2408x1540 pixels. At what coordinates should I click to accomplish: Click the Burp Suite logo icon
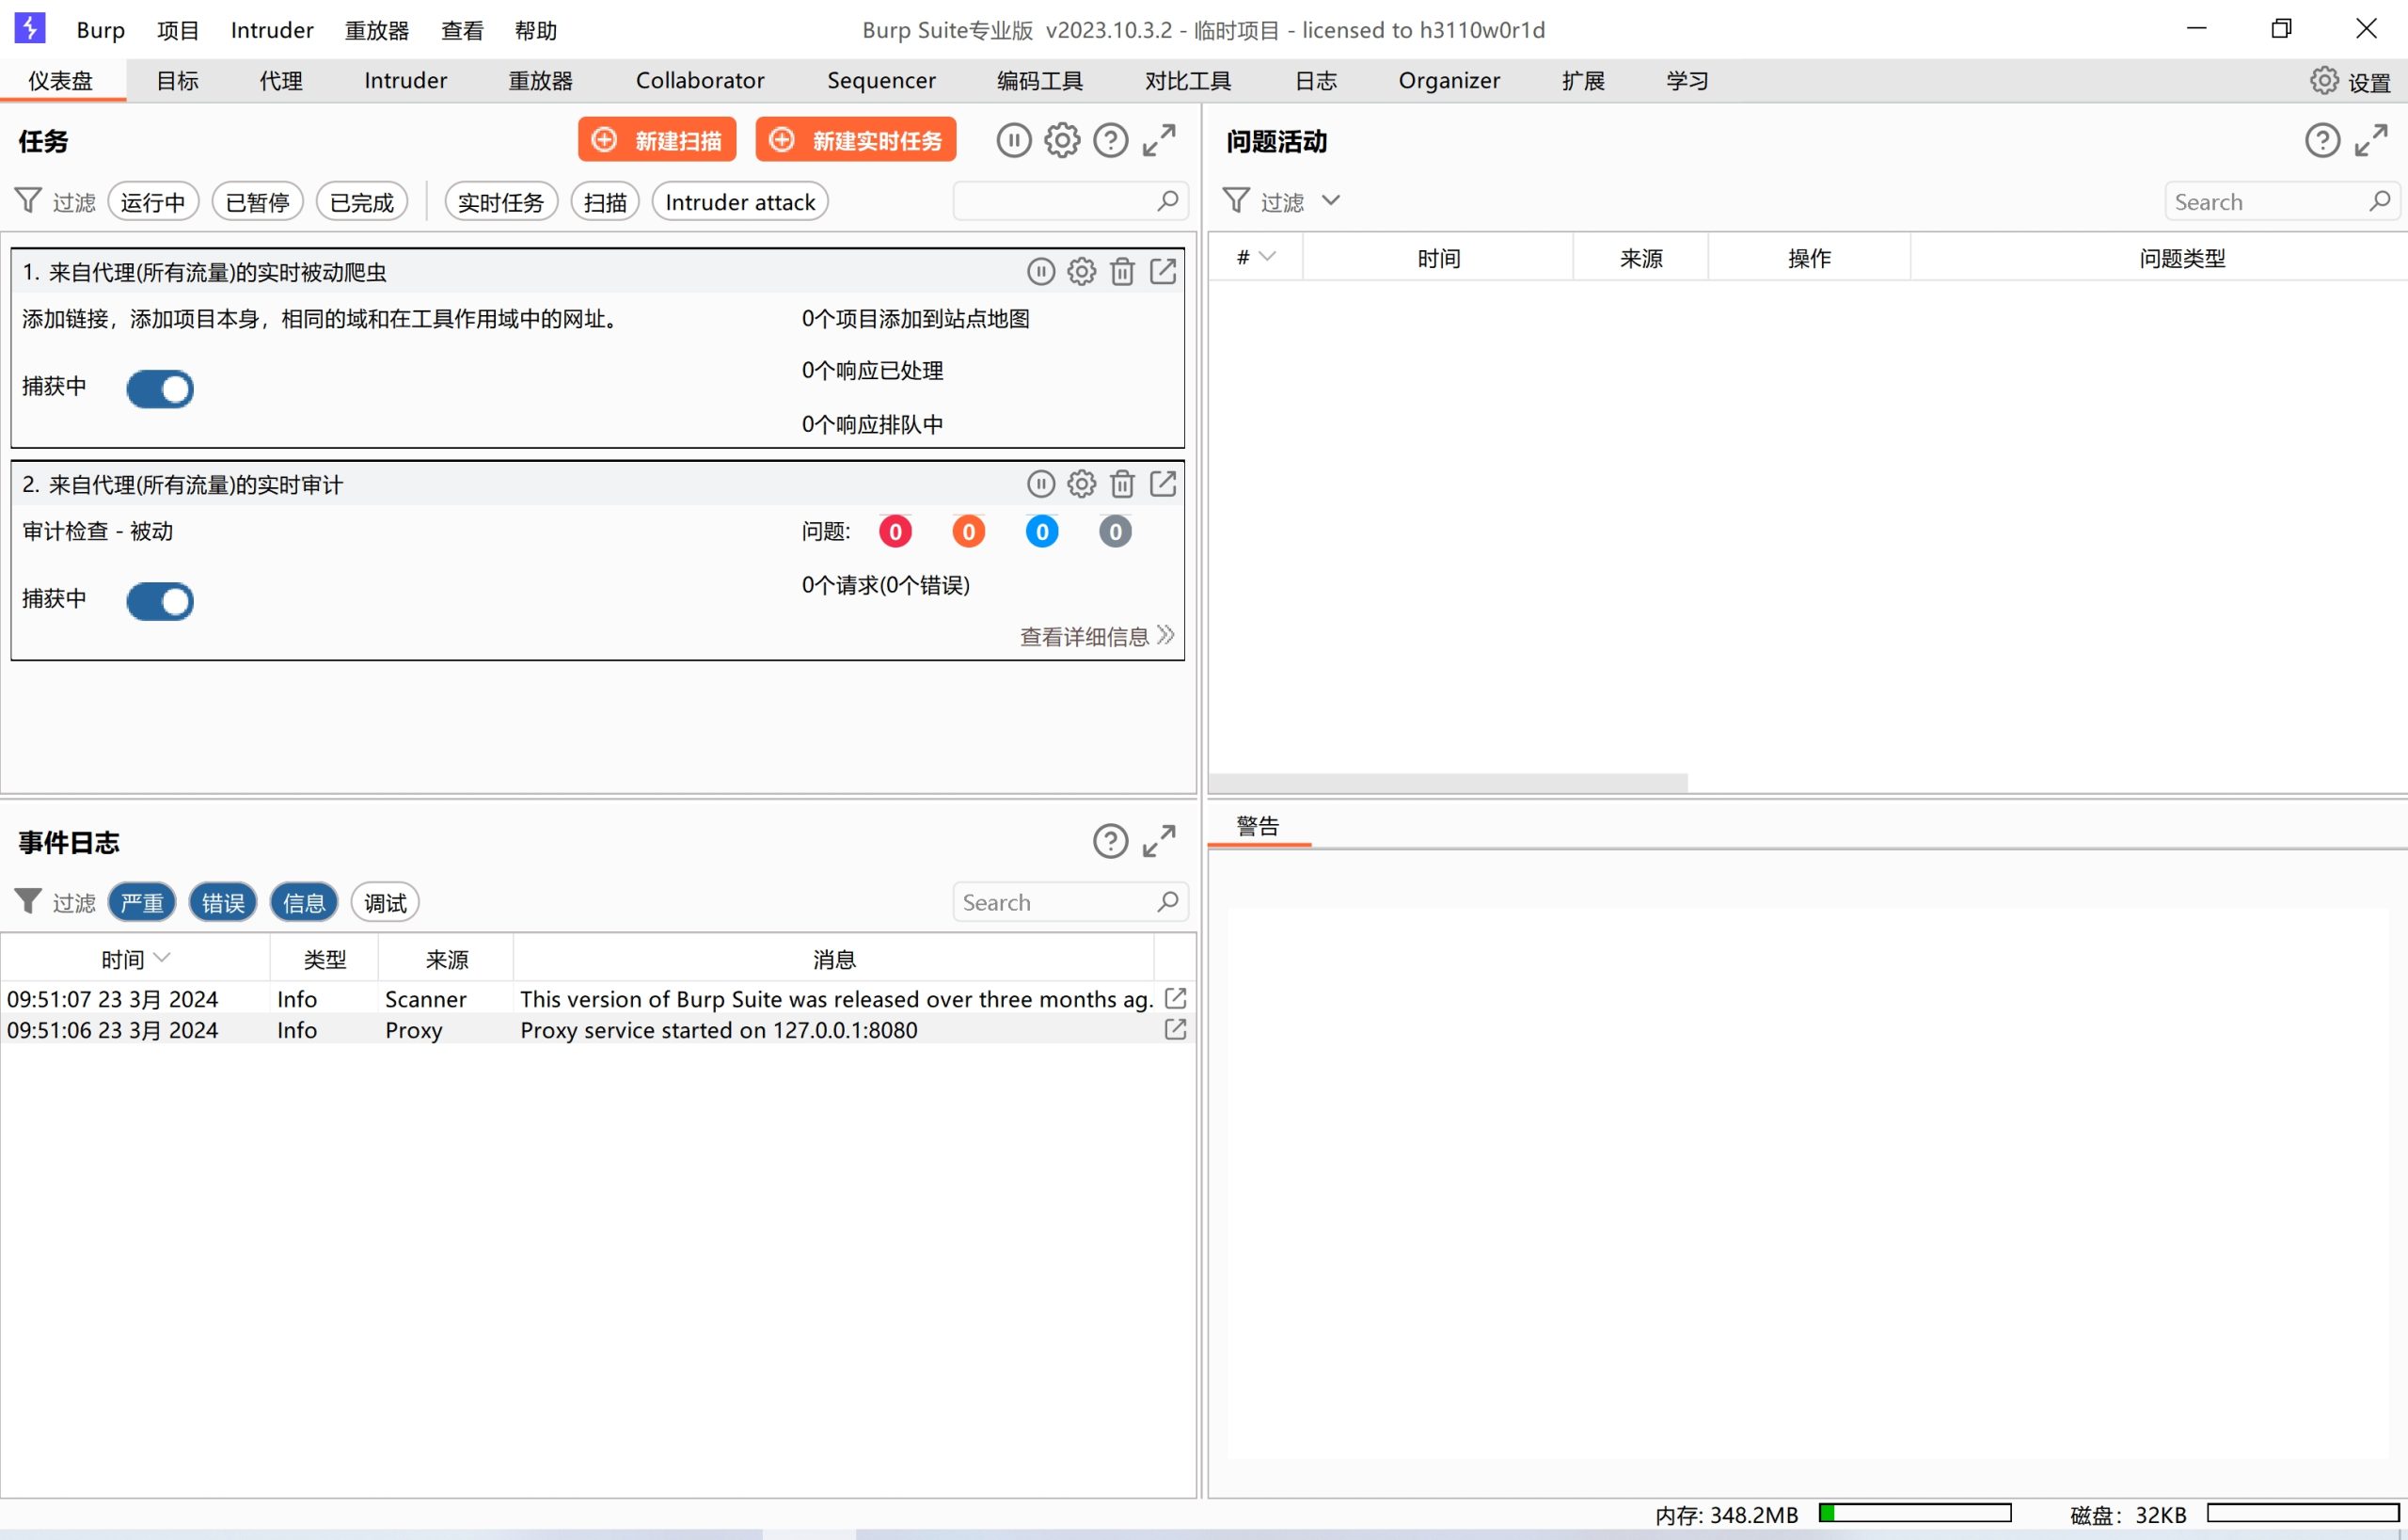pos(29,28)
